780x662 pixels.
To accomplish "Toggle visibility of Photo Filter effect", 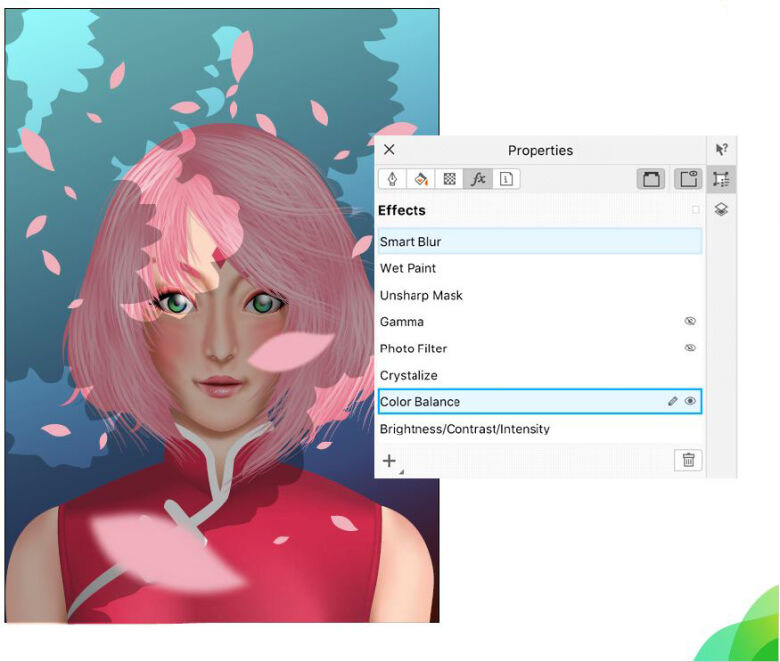I will [690, 349].
